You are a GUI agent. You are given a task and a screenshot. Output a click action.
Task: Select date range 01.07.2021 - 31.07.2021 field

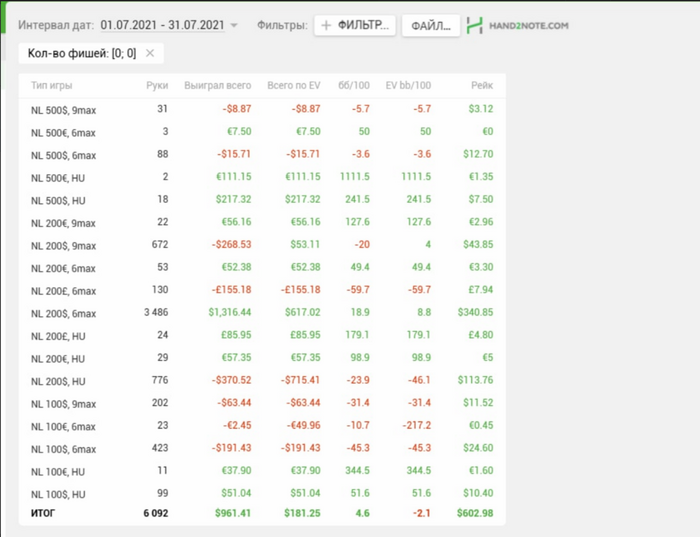tap(162, 25)
